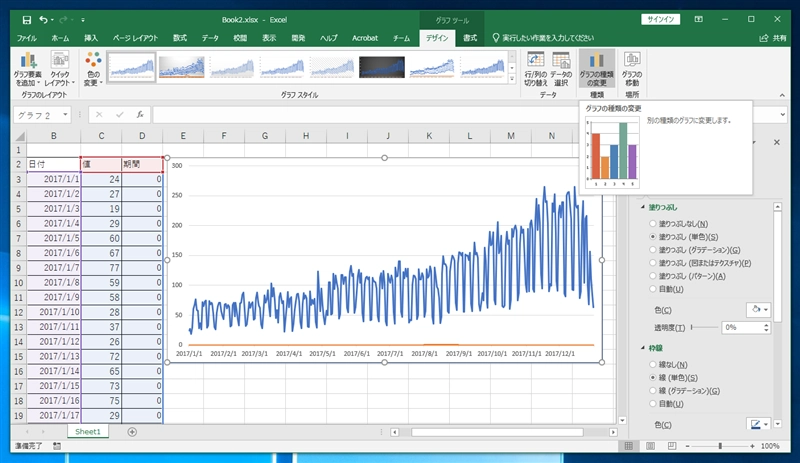Image resolution: width=800 pixels, height=463 pixels.
Task: Choose the dark chart style thumbnail
Action: point(382,67)
